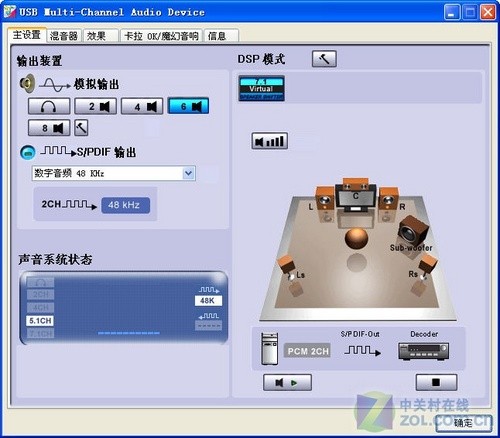This screenshot has height=438, width=500.
Task: Switch to 8-speaker output mode
Action: (x=49, y=128)
